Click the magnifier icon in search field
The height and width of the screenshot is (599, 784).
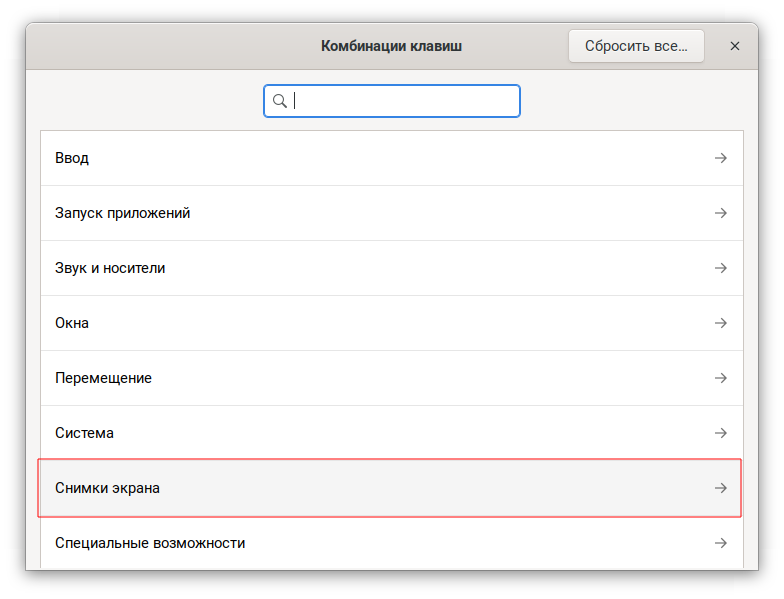coord(280,101)
